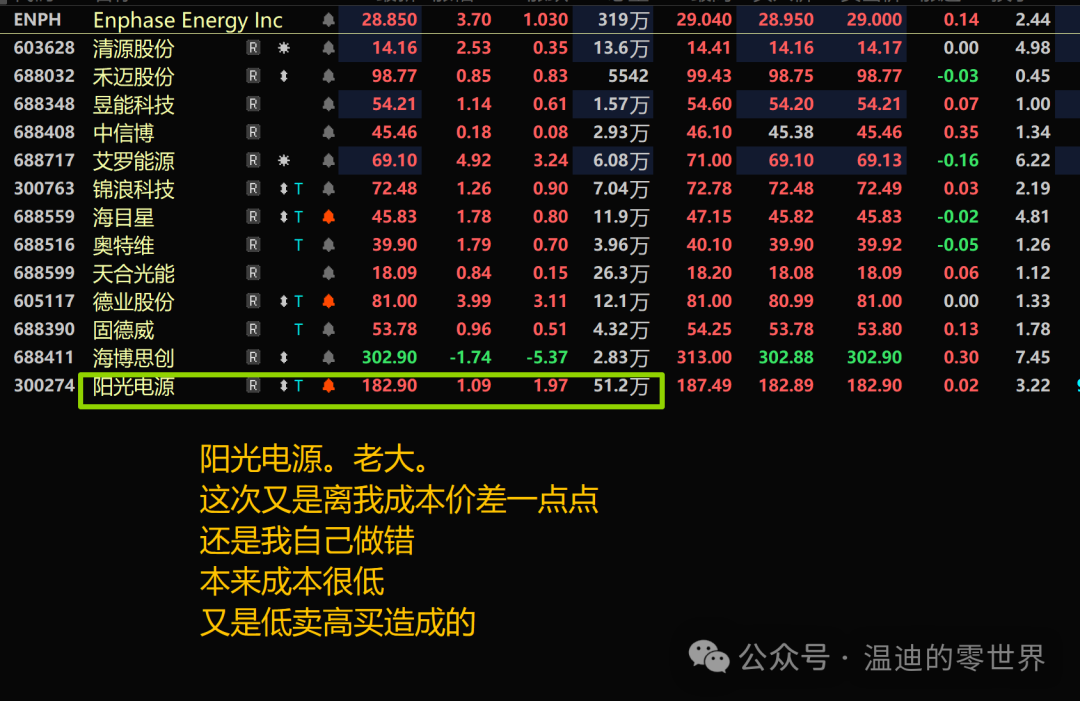The image size is (1080, 701).
Task: Click the T tag on 奥特维 row
Action: [298, 245]
